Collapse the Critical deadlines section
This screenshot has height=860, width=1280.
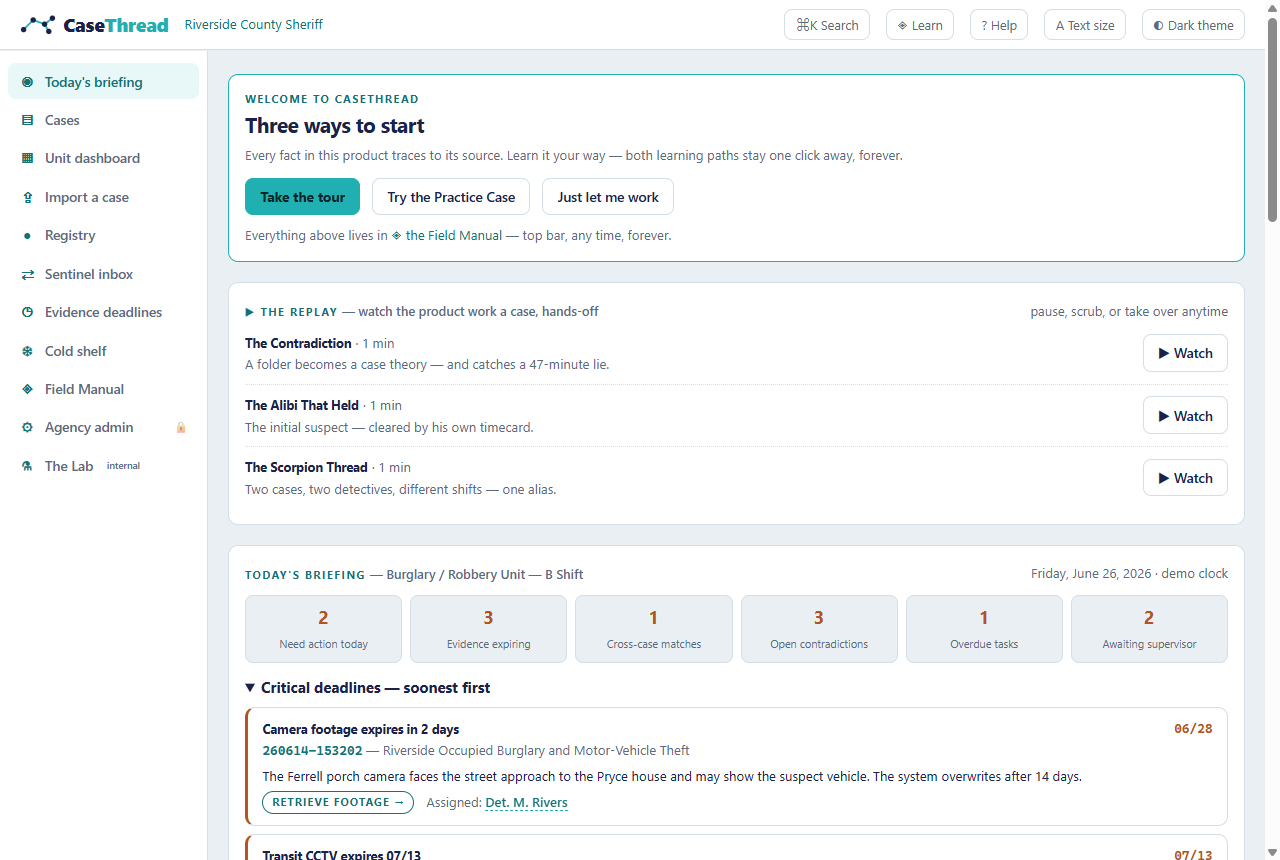(368, 688)
